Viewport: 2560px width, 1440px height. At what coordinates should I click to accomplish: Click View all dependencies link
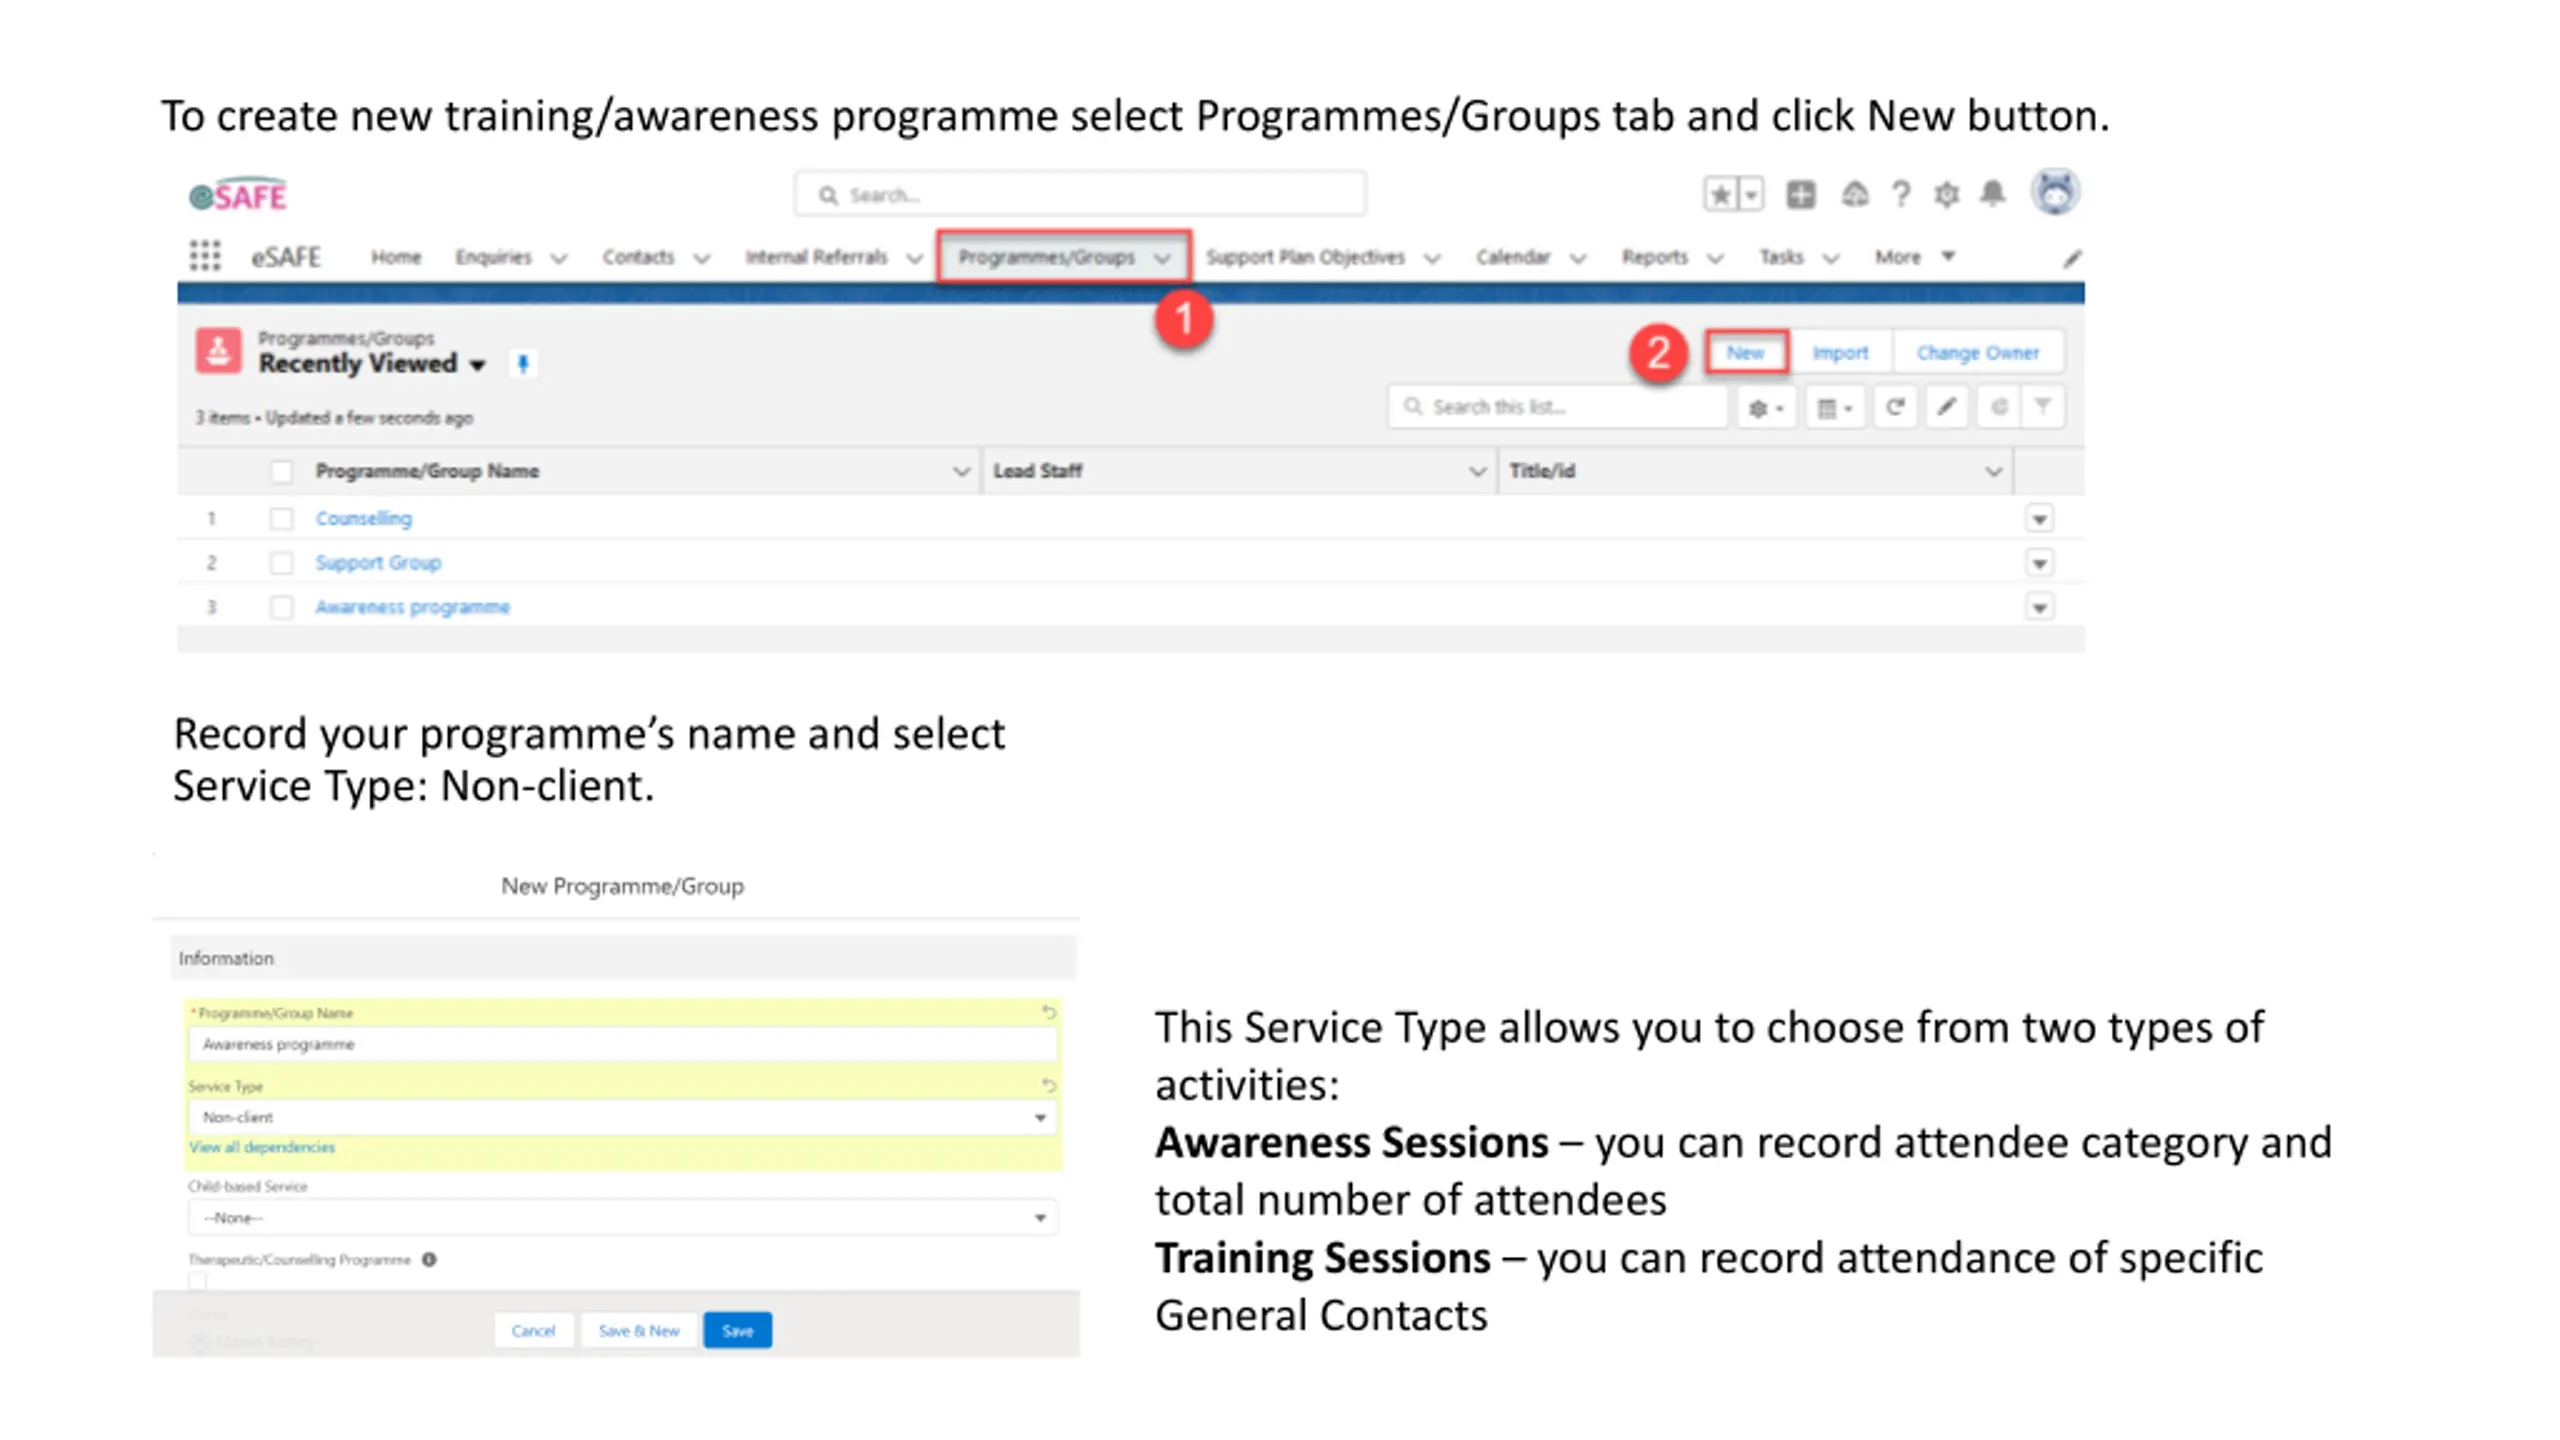point(262,1147)
